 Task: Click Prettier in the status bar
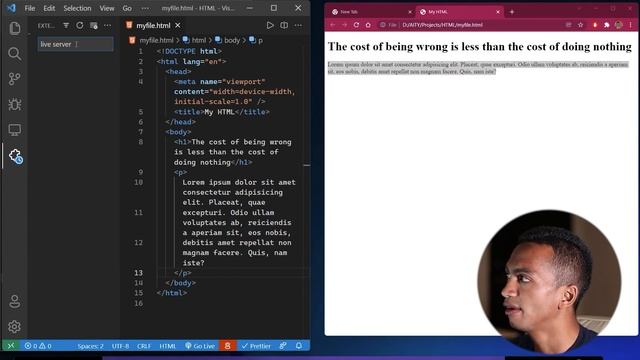click(256, 346)
